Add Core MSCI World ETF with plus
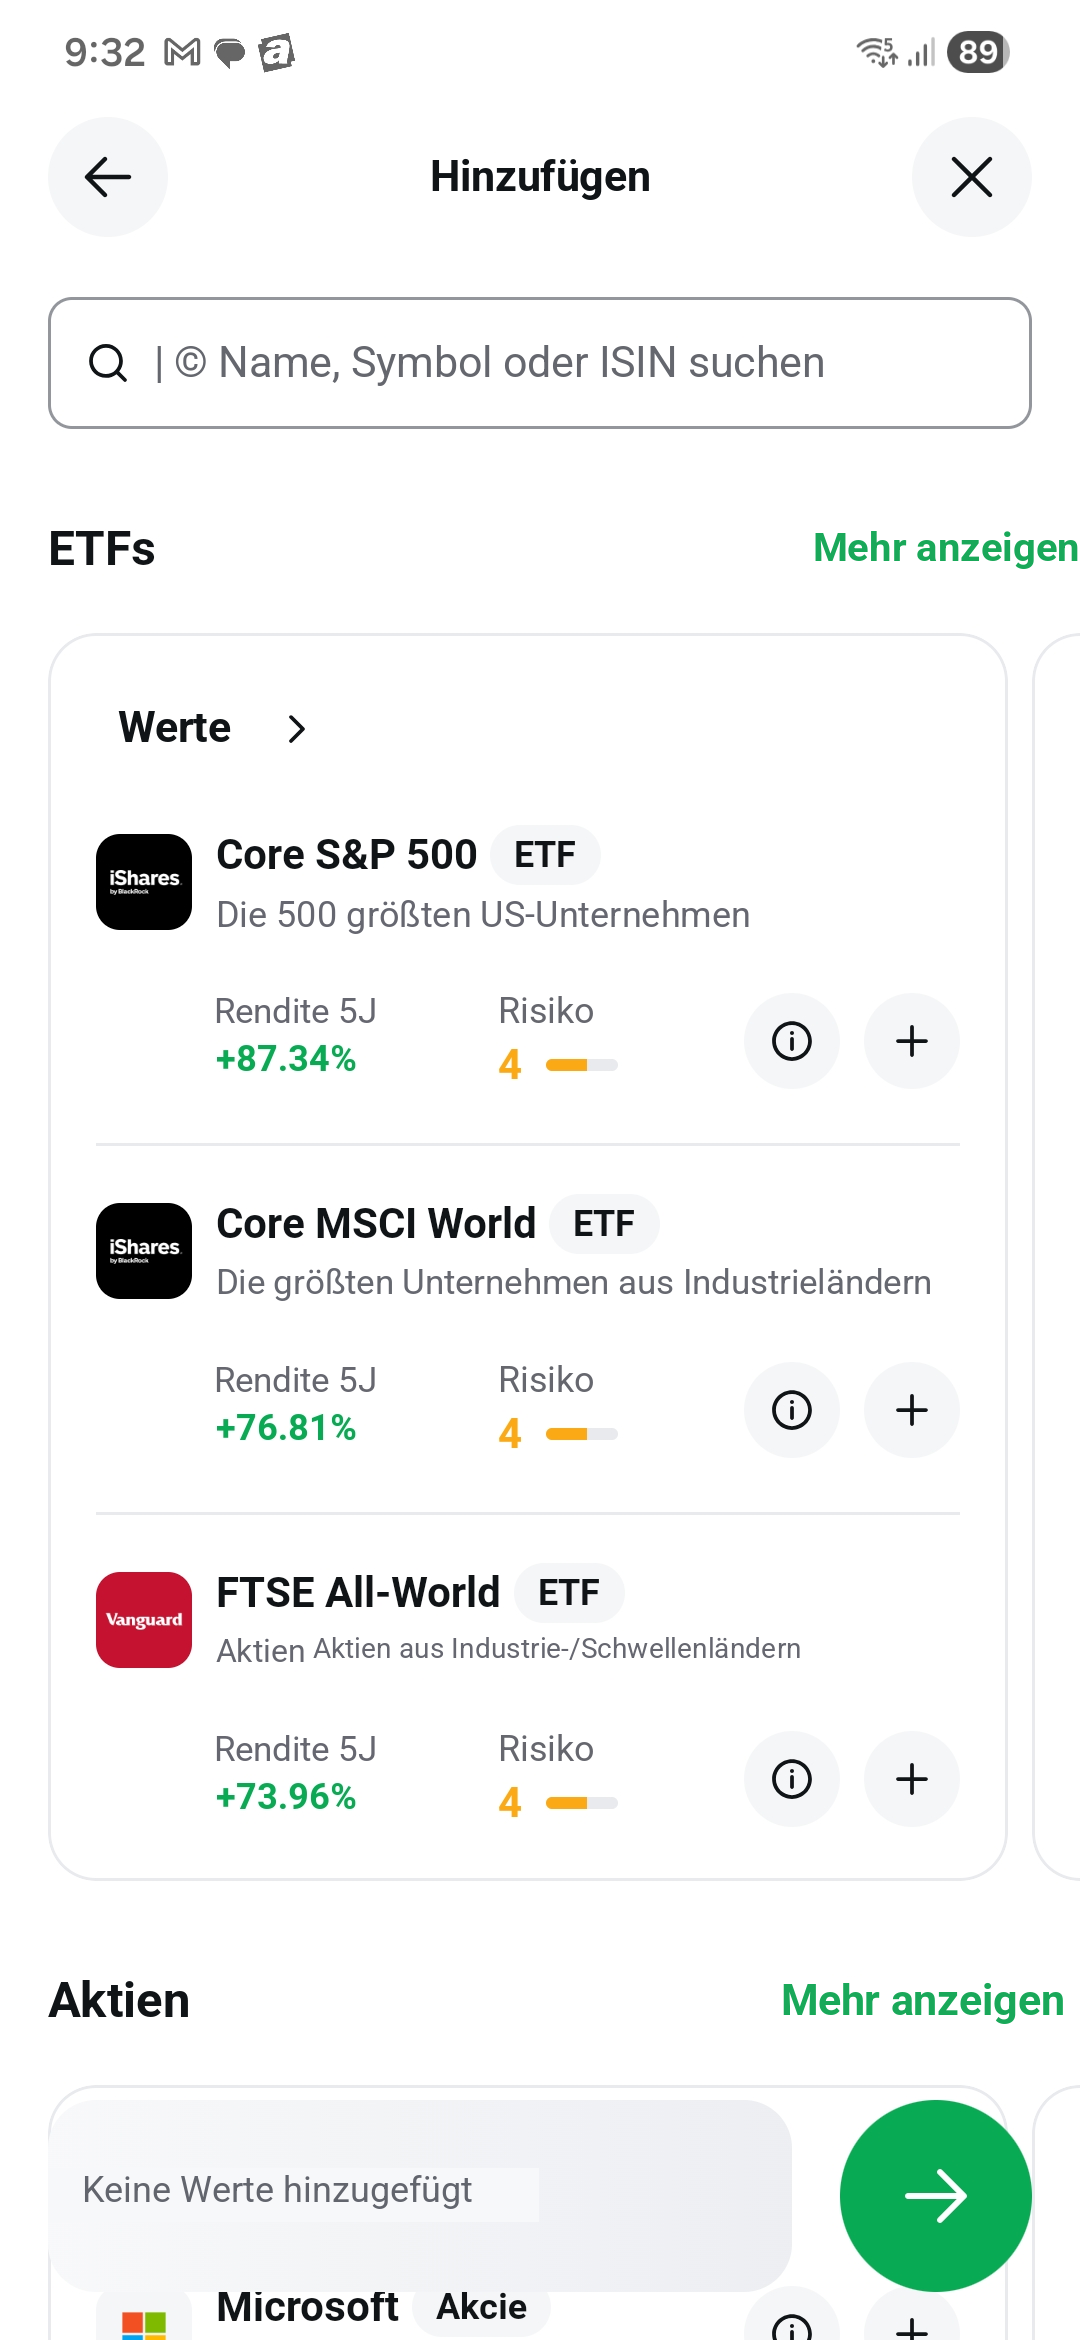Image resolution: width=1080 pixels, height=2340 pixels. pyautogui.click(x=912, y=1410)
